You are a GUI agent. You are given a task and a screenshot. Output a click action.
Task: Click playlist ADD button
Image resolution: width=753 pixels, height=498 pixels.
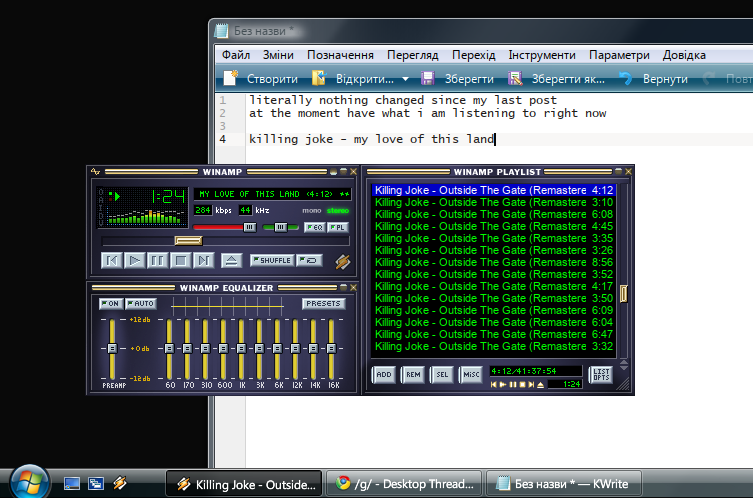(x=384, y=375)
